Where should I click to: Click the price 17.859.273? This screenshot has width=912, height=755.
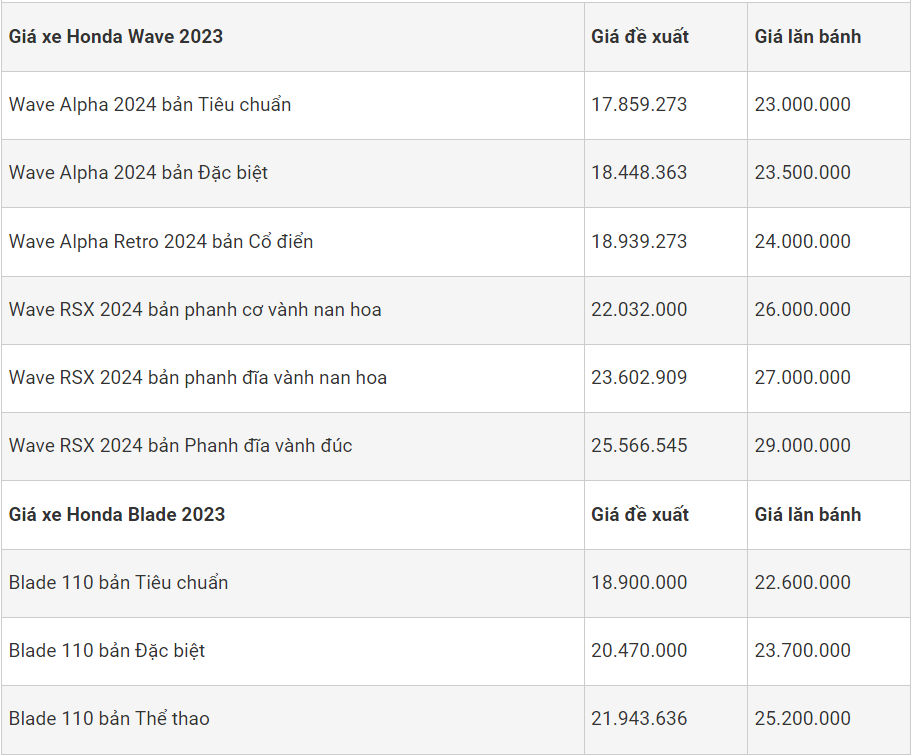click(x=639, y=105)
